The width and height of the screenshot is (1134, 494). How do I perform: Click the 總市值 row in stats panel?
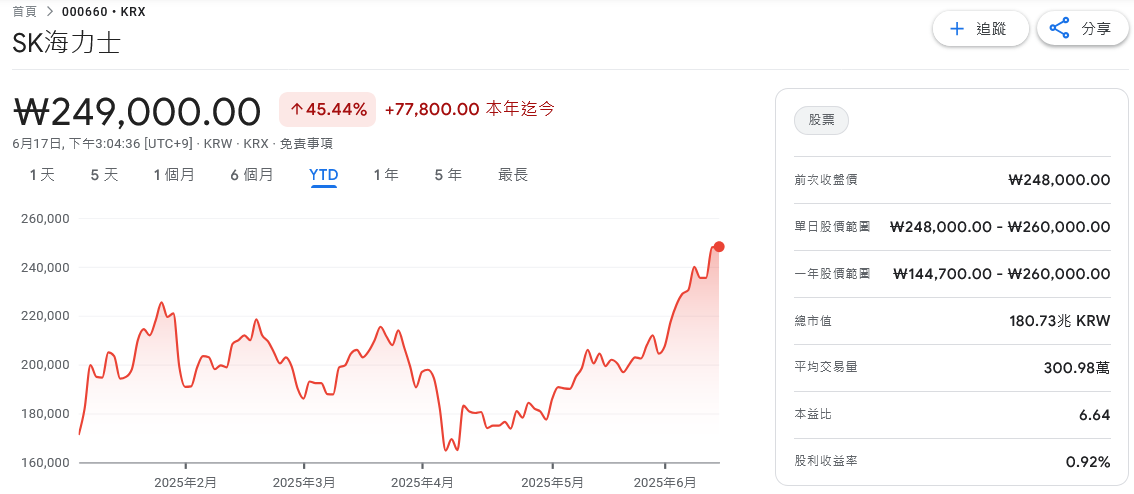[952, 321]
